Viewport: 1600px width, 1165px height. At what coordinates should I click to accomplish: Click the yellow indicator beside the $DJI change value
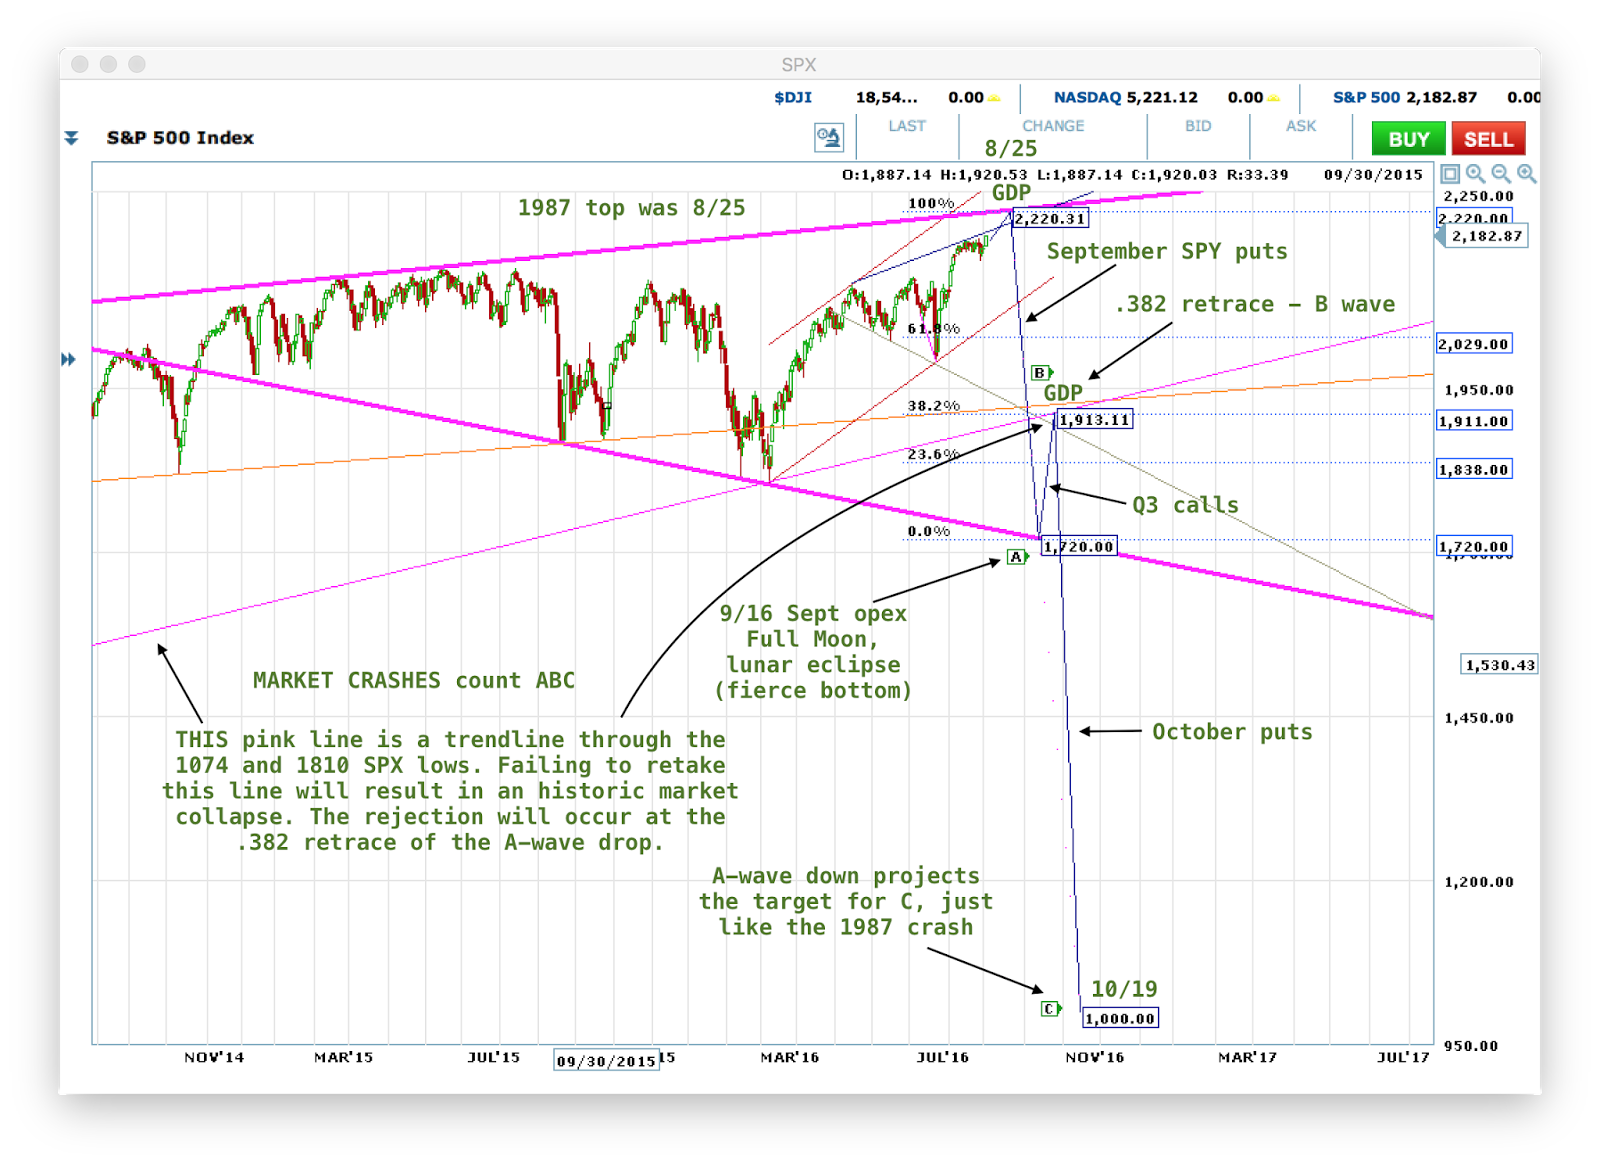[x=993, y=98]
